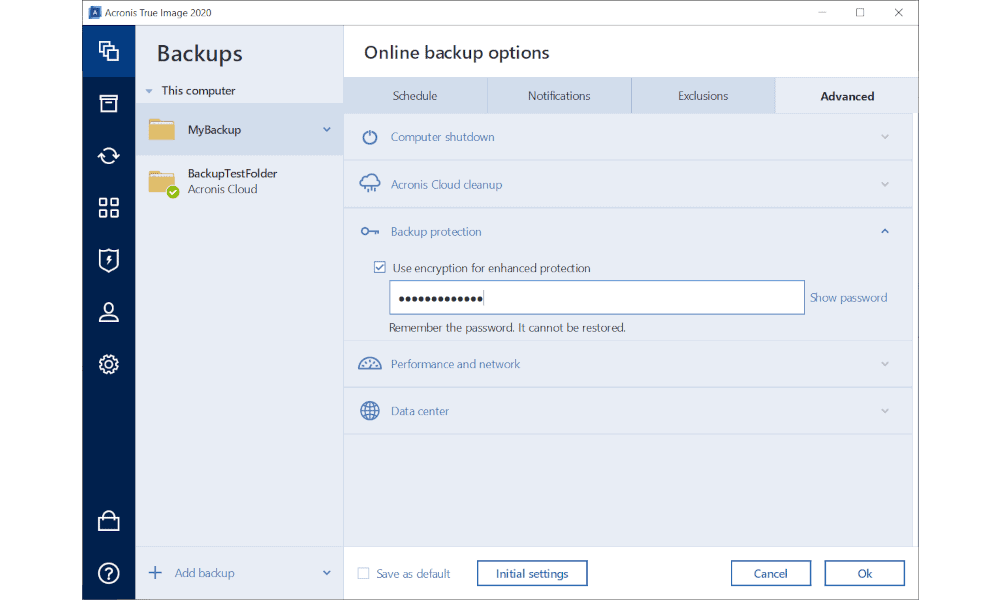The height and width of the screenshot is (600, 1000).
Task: Click the Backup protection label
Action: [436, 231]
